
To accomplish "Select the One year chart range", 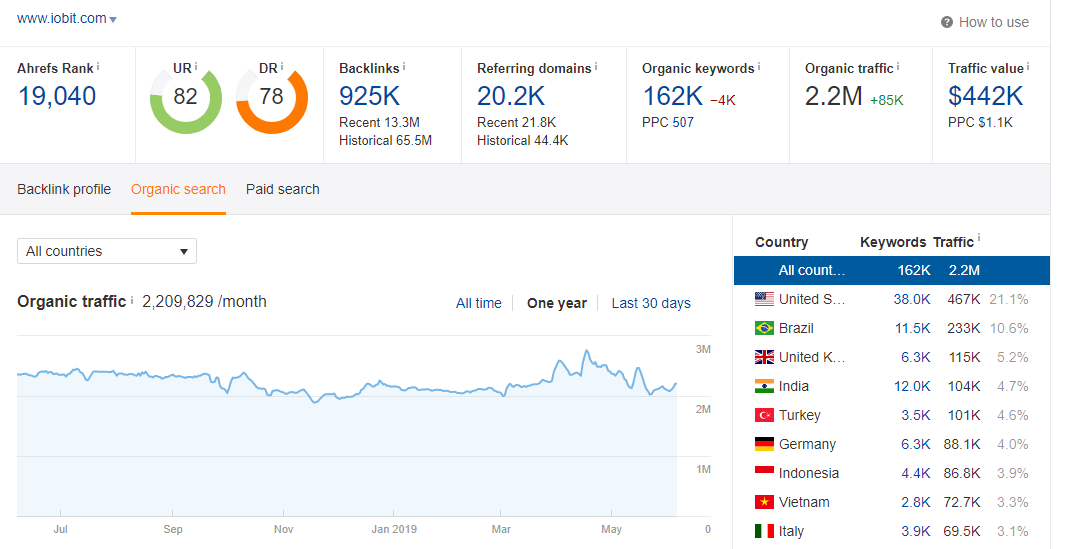I will point(557,303).
